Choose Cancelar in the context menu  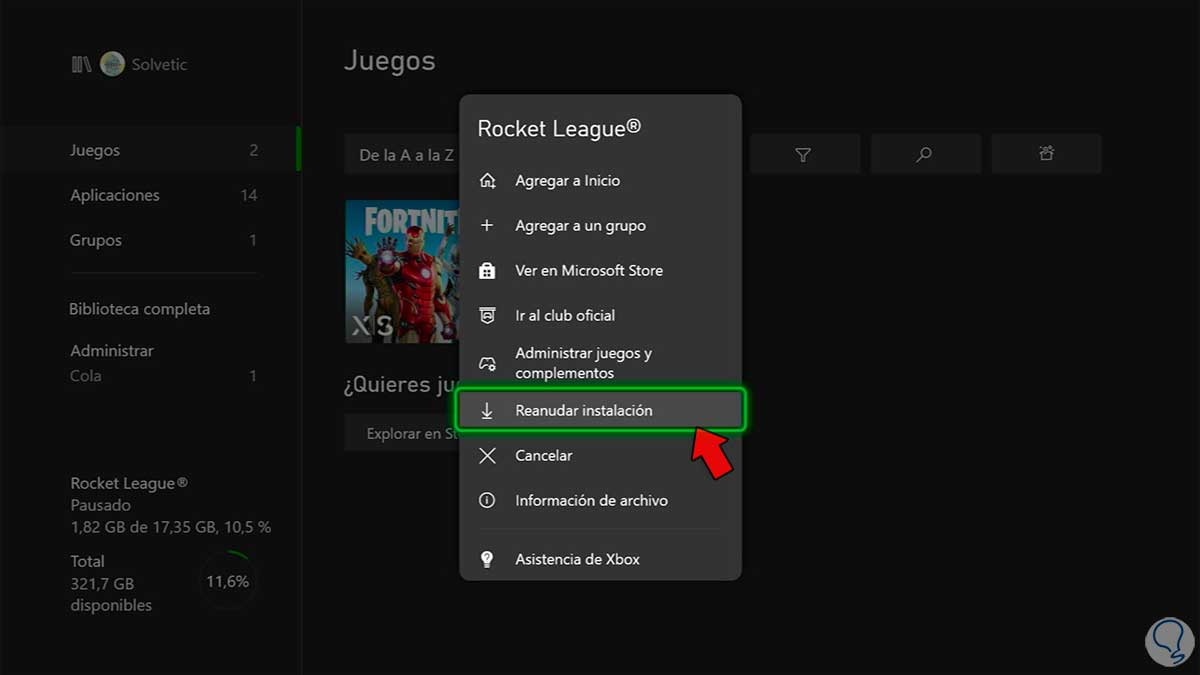[x=600, y=456]
